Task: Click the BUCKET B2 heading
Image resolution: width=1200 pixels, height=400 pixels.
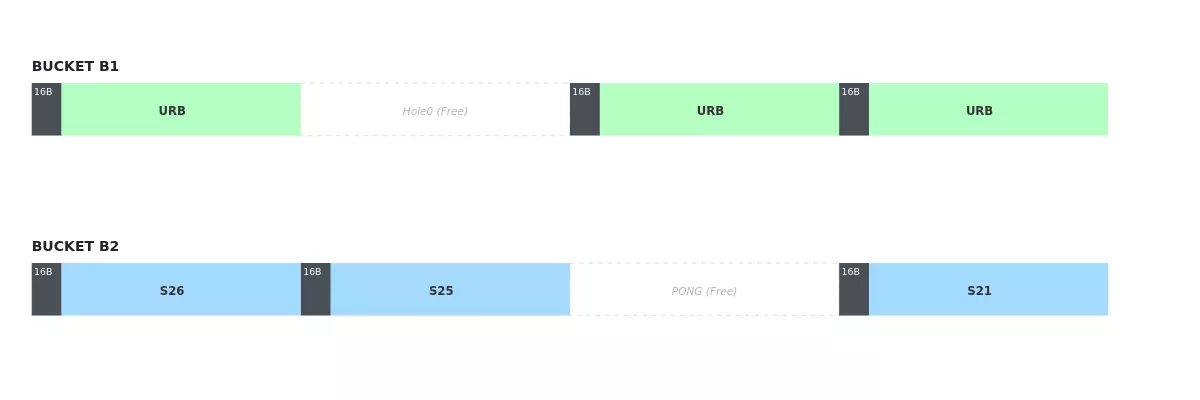Action: (75, 247)
